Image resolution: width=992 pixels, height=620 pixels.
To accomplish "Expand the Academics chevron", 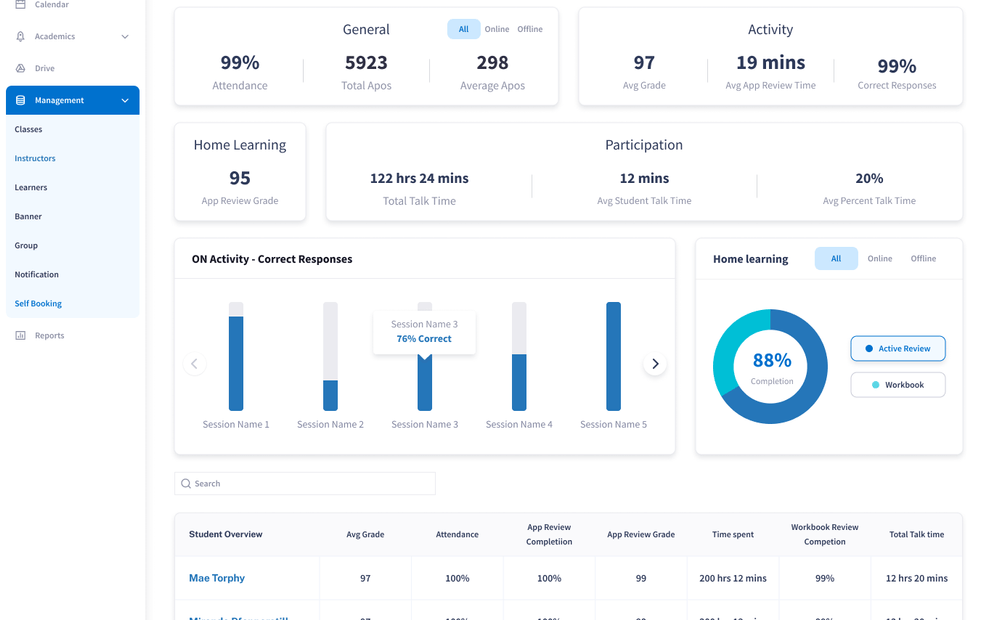I will pos(125,37).
